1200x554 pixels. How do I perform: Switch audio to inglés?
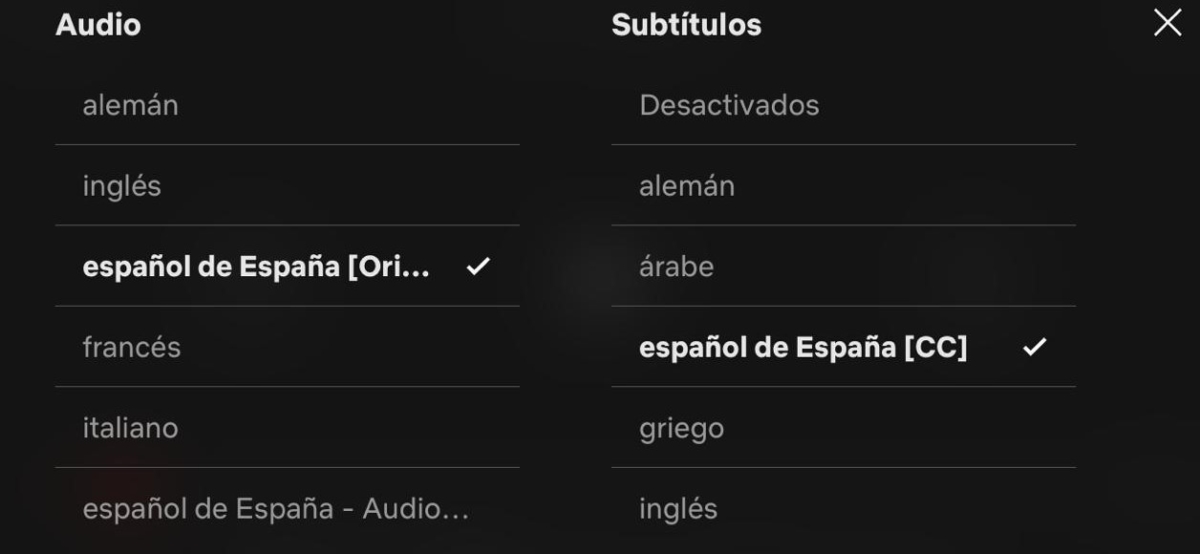click(x=287, y=186)
